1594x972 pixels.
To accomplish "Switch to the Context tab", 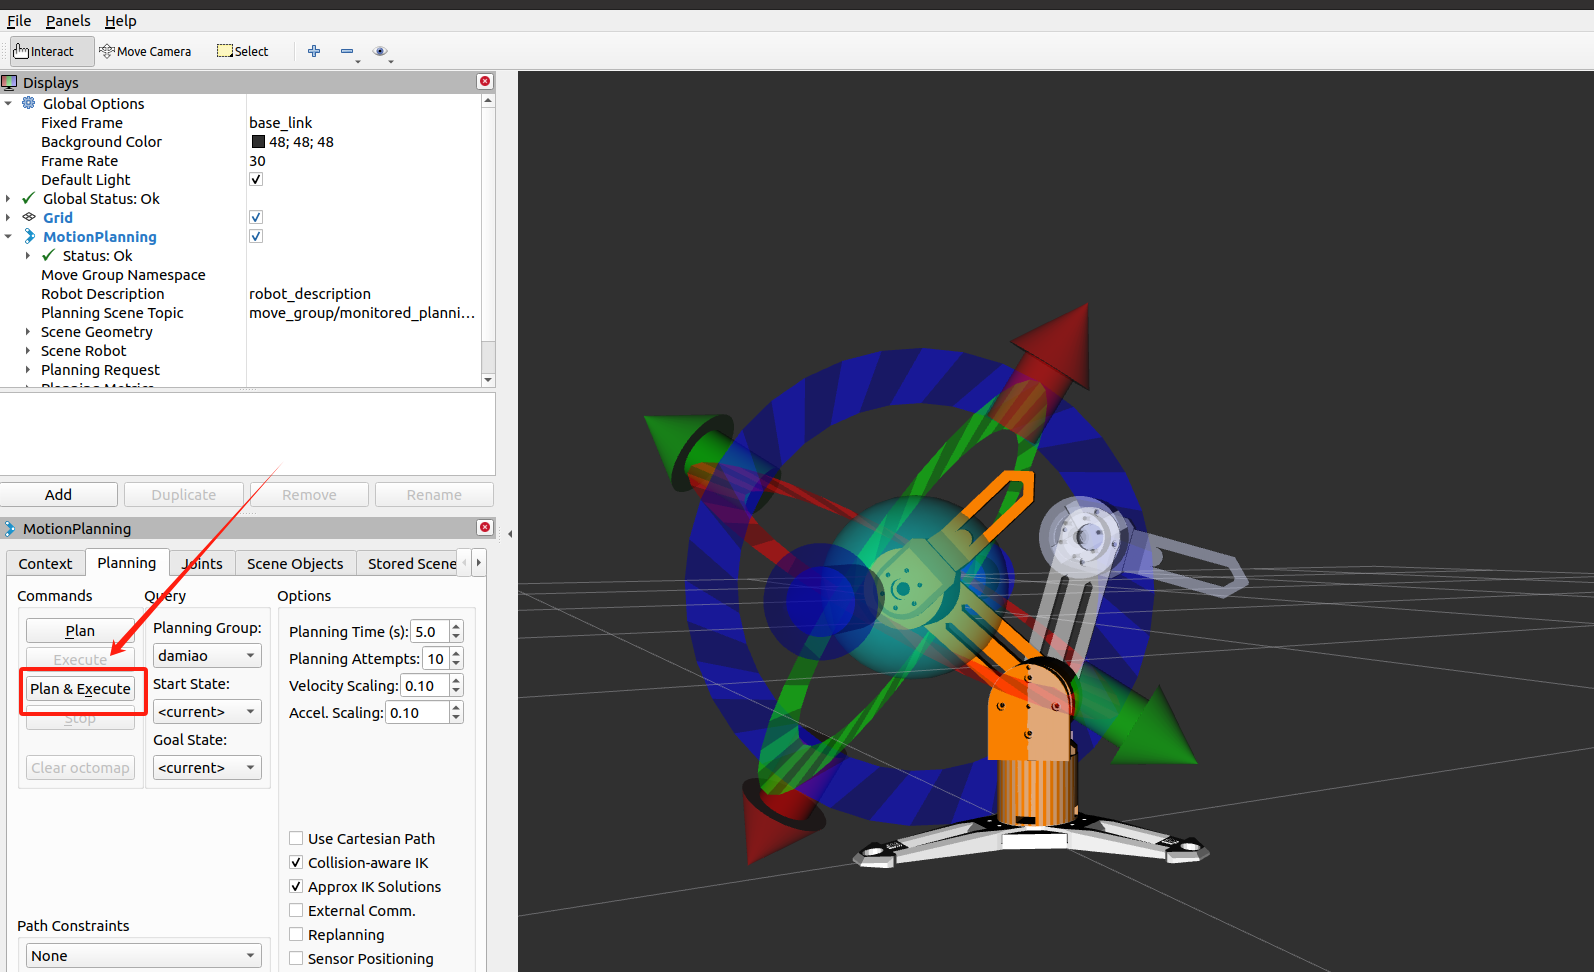I will (45, 563).
